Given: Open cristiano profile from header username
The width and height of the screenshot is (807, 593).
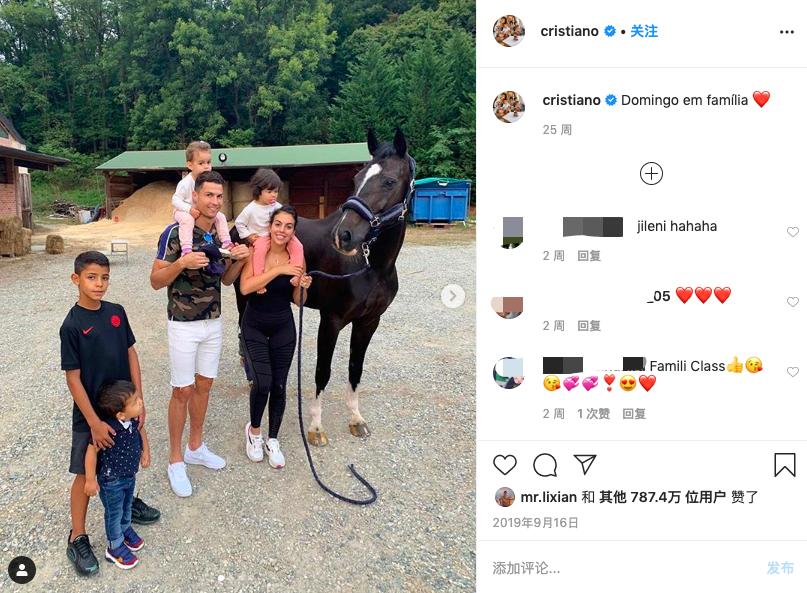Looking at the screenshot, I should (x=569, y=31).
